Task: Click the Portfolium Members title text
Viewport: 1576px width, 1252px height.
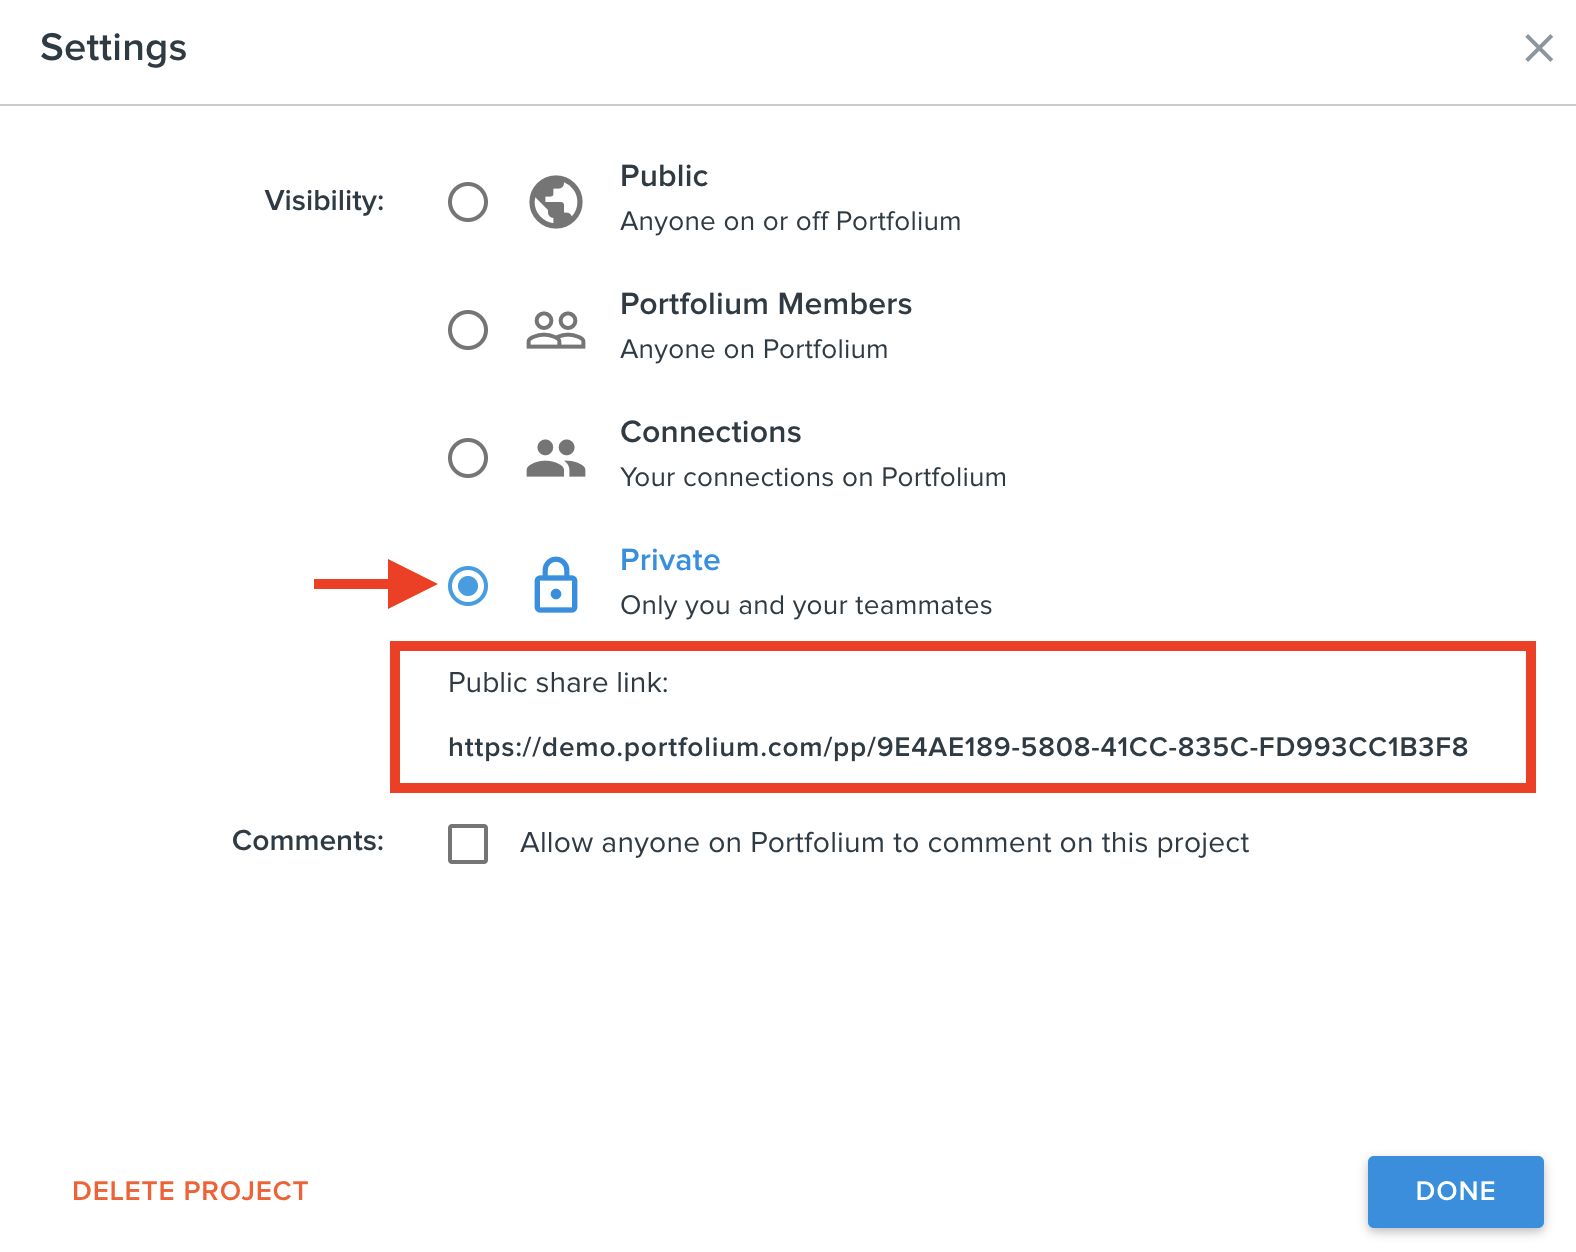Action: (x=766, y=304)
